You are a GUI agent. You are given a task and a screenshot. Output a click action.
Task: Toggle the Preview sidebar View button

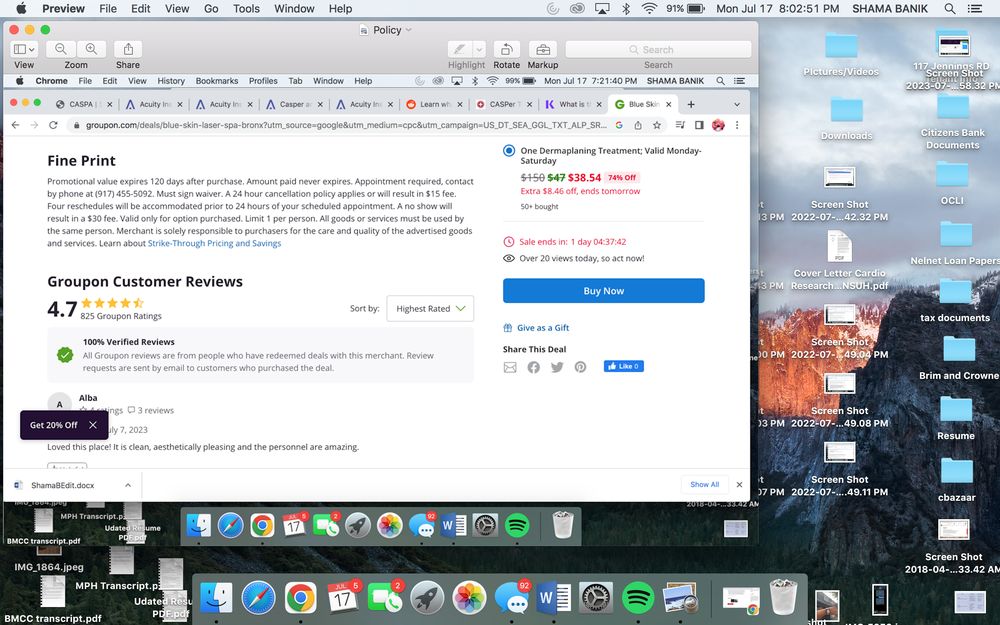(24, 49)
